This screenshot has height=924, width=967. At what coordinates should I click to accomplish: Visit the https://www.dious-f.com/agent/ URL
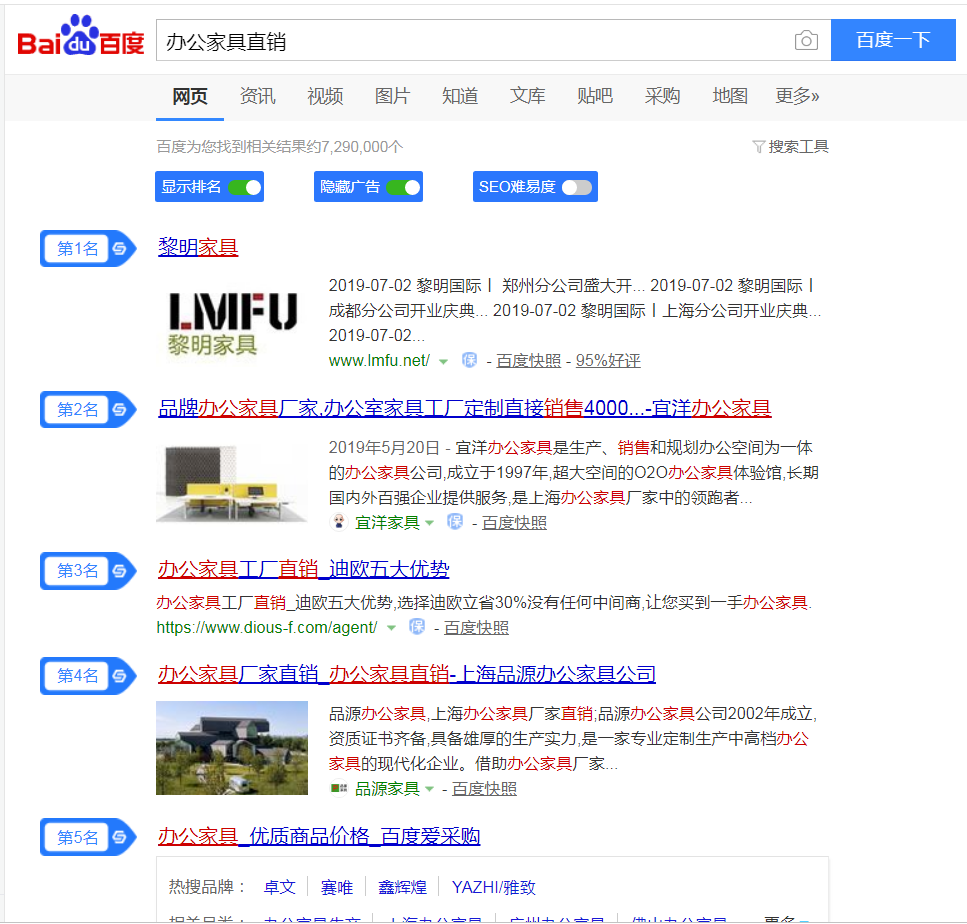(x=267, y=628)
